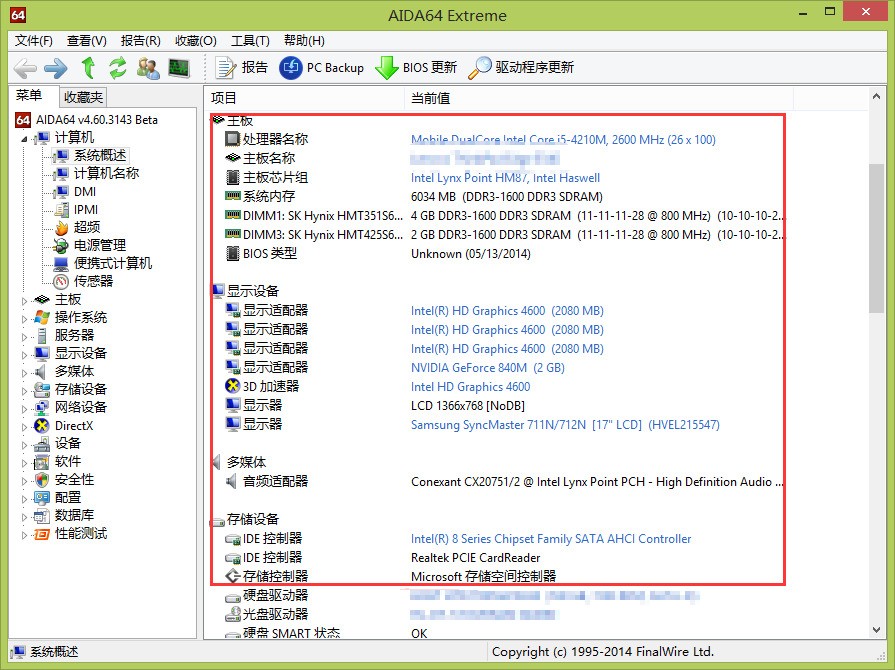The width and height of the screenshot is (895, 670).
Task: Go forward with the right arrow icon
Action: tap(55, 68)
